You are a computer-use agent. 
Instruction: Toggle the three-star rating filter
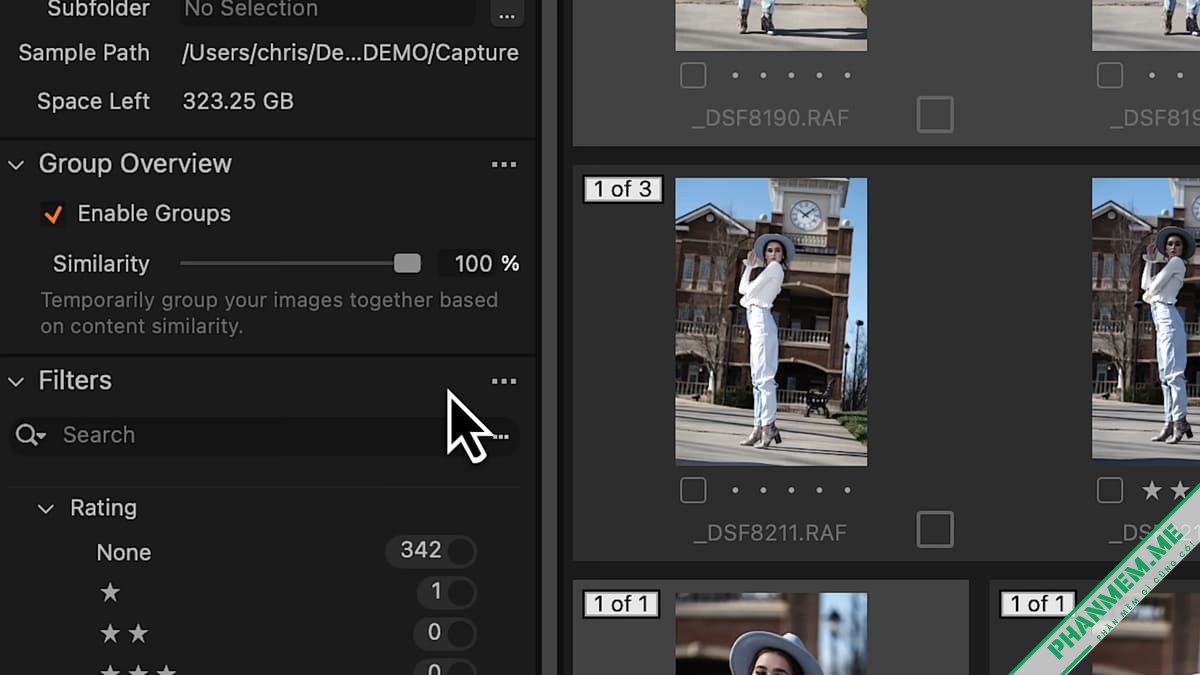pos(445,668)
